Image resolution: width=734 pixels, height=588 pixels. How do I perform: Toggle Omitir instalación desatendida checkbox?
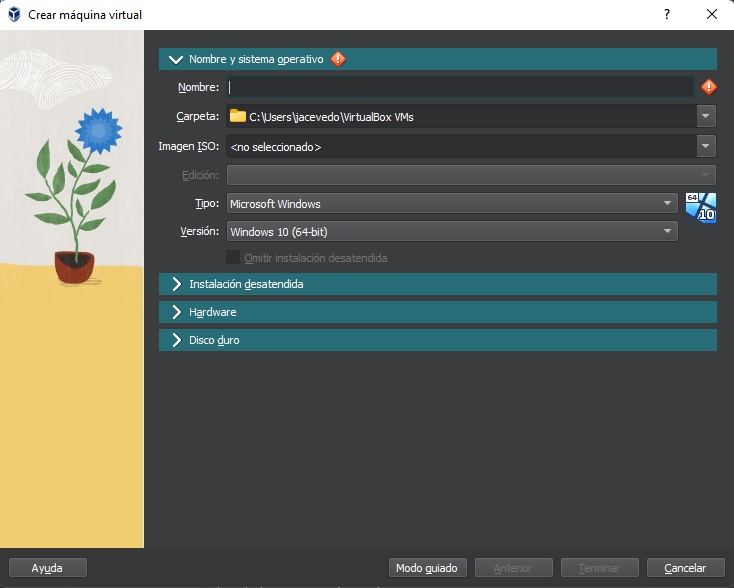tap(233, 258)
